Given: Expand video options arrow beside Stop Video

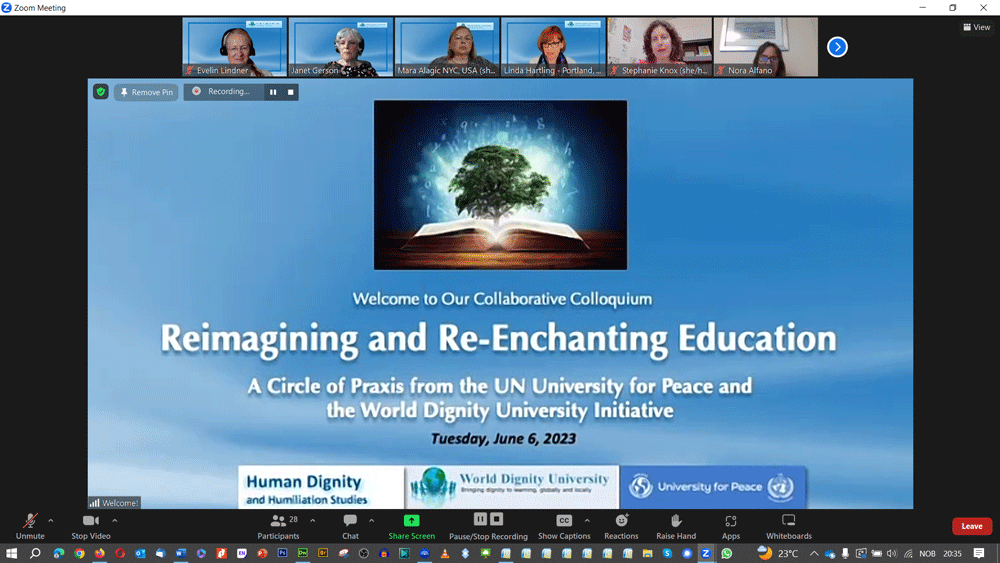Looking at the screenshot, I should (x=115, y=521).
